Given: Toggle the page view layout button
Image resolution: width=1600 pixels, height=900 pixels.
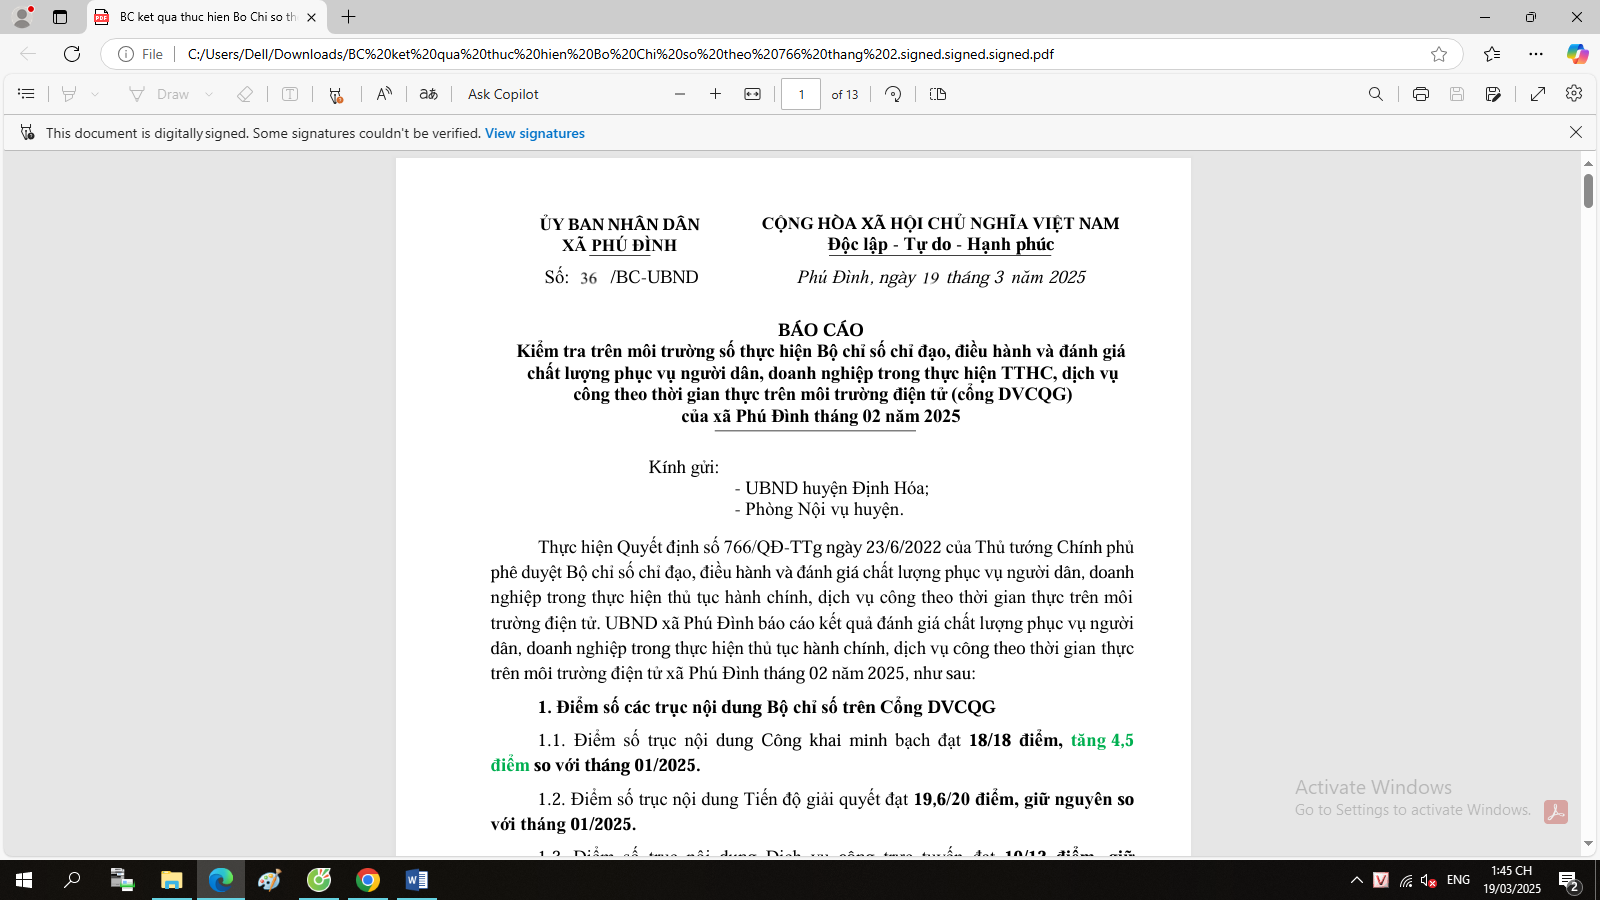Looking at the screenshot, I should pos(937,94).
